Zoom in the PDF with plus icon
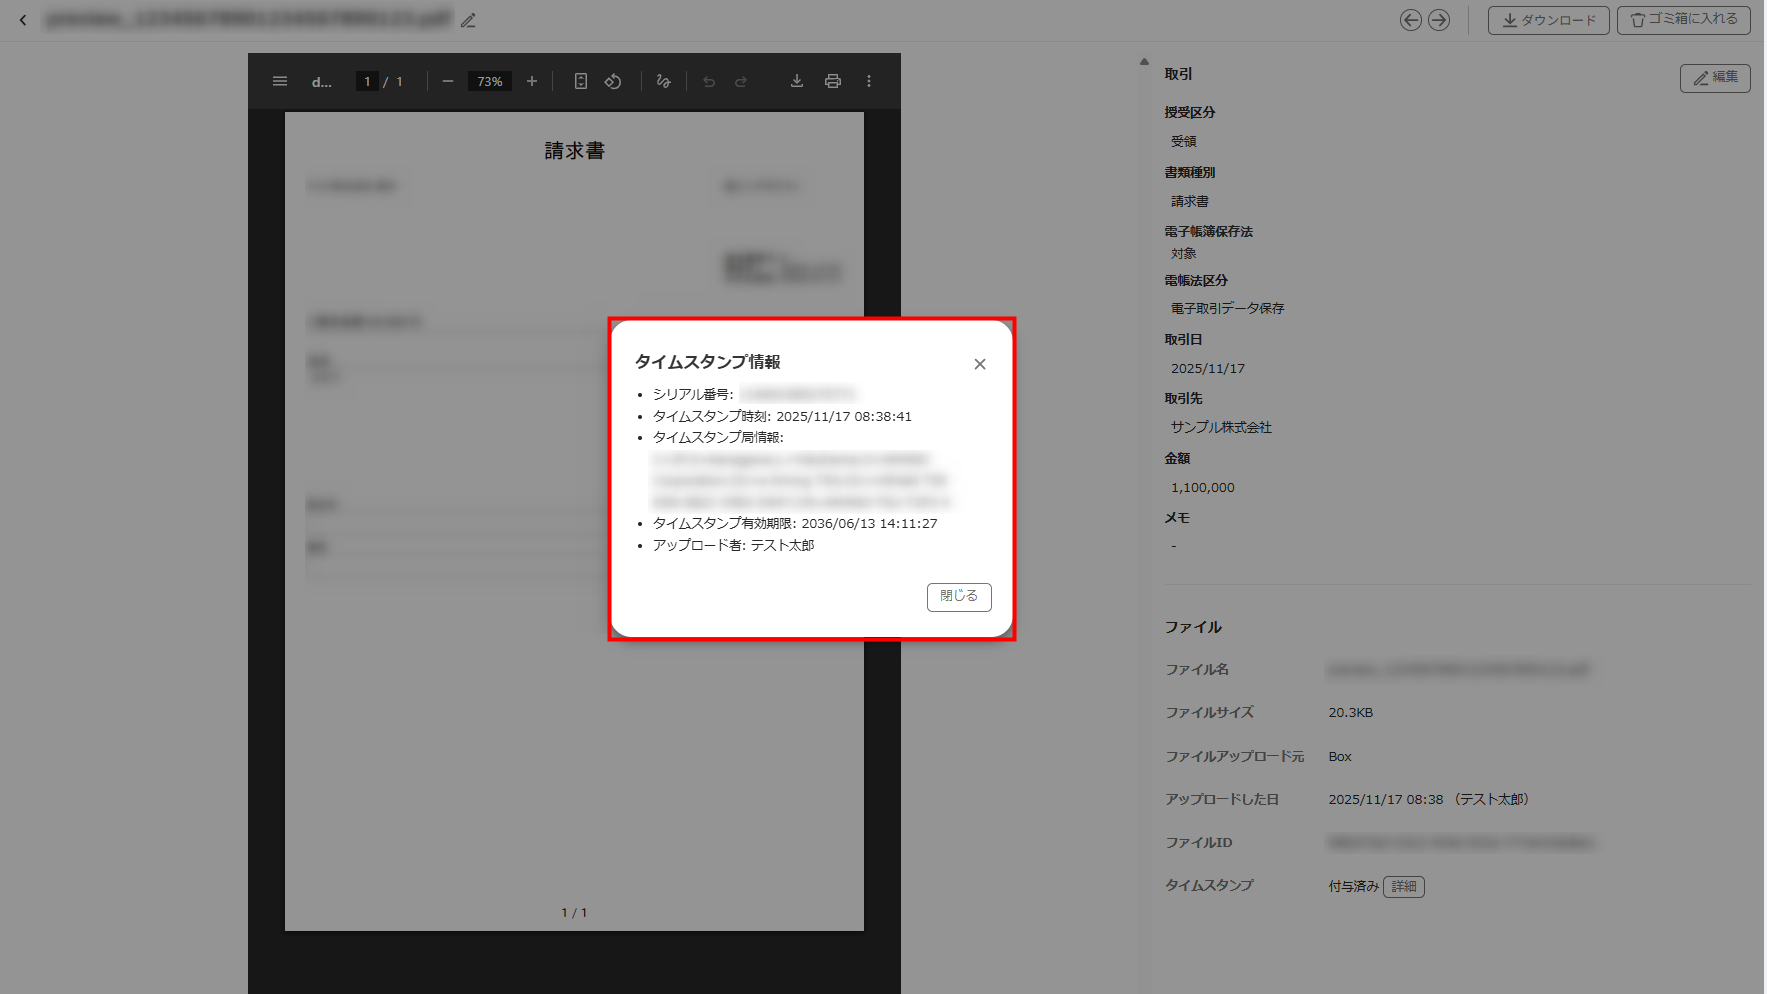Image resolution: width=1767 pixels, height=994 pixels. 532,81
